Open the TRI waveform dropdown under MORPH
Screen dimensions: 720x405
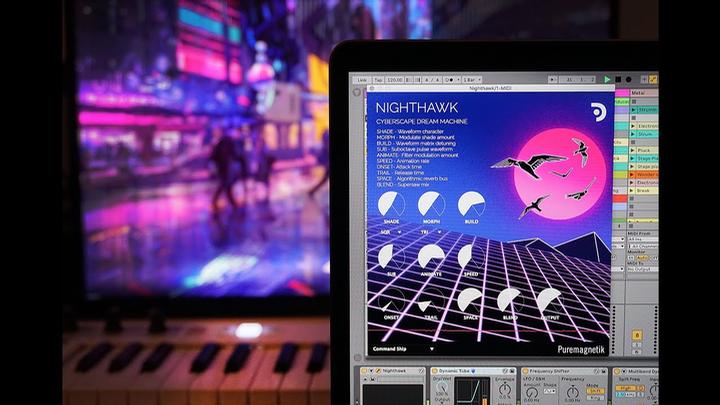point(431,232)
